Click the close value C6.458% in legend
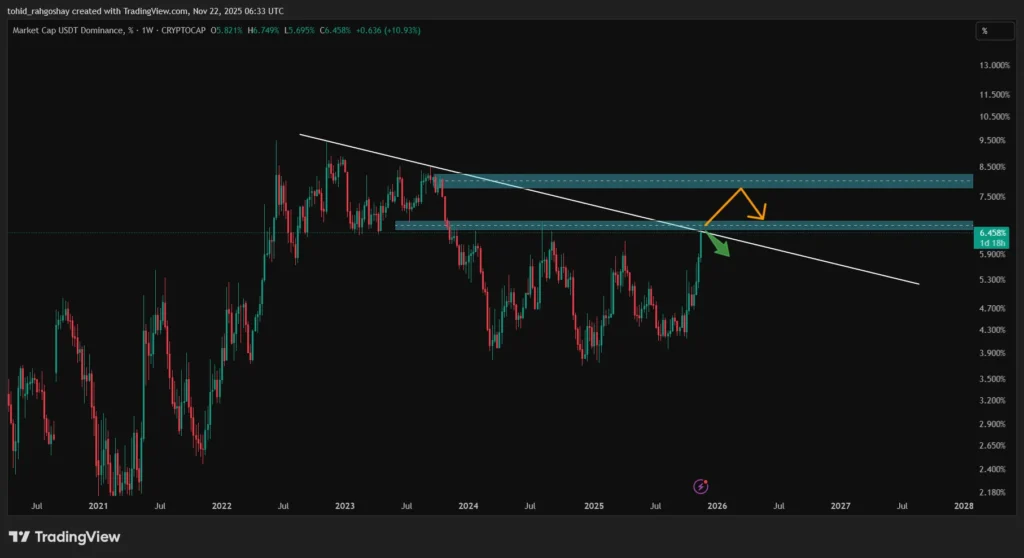The image size is (1024, 558). (x=369, y=31)
